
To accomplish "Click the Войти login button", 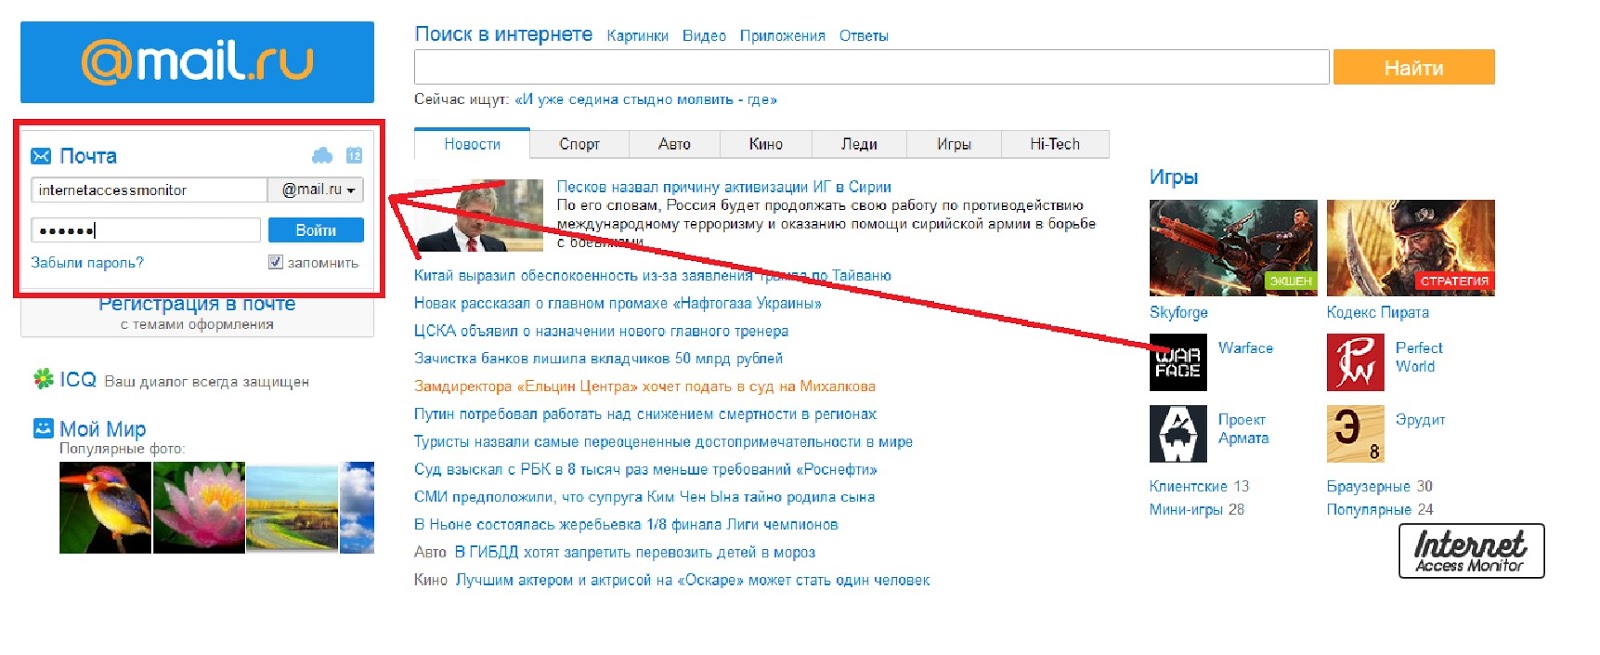I will click(316, 230).
